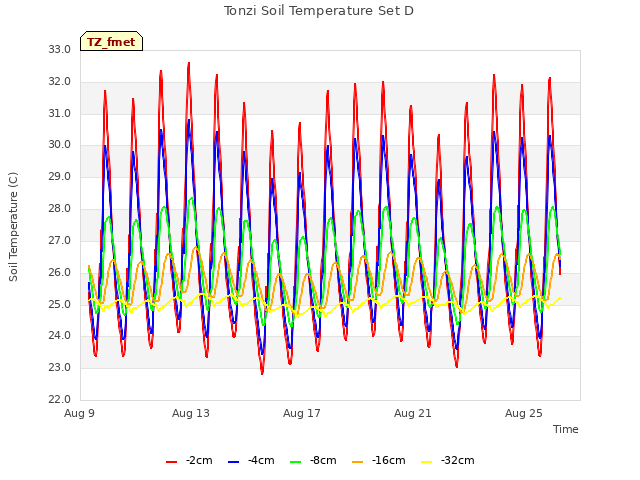Image resolution: width=640 pixels, height=480 pixels.
Task: Click the green -8cm legend swatch
Action: (x=296, y=462)
